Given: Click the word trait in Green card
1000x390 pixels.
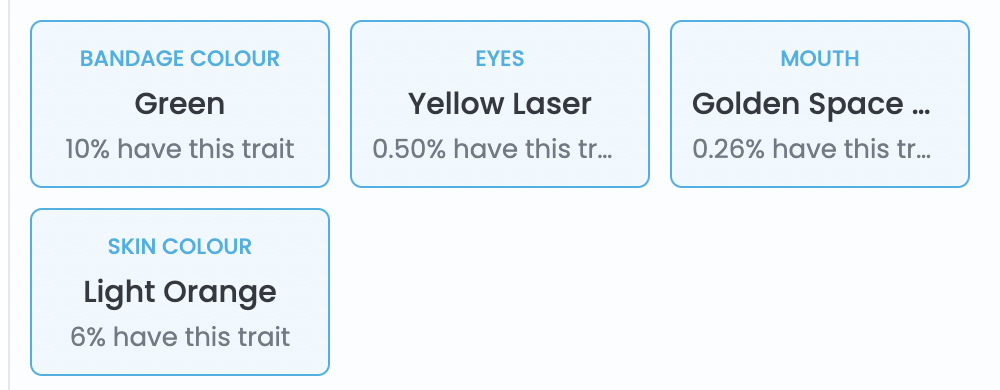Looking at the screenshot, I should [x=268, y=149].
